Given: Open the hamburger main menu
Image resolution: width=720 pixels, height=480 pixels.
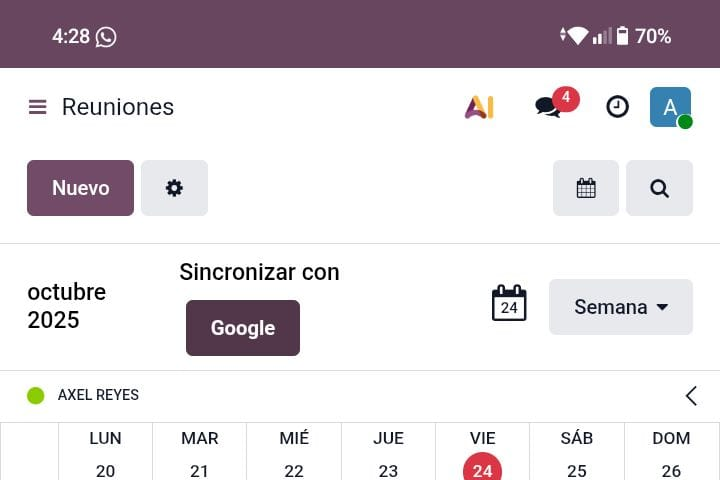Looking at the screenshot, I should click(38, 107).
